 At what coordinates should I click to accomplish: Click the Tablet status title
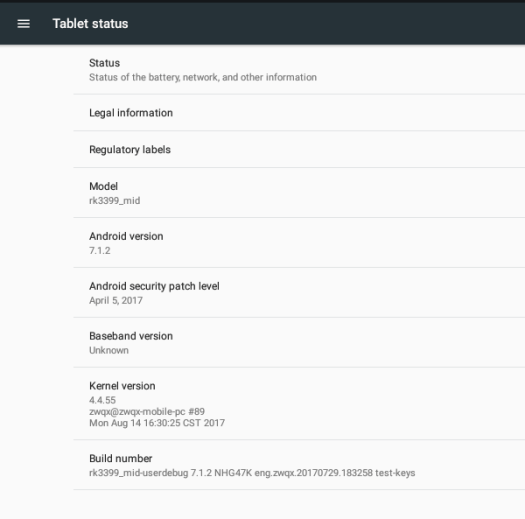(x=90, y=24)
